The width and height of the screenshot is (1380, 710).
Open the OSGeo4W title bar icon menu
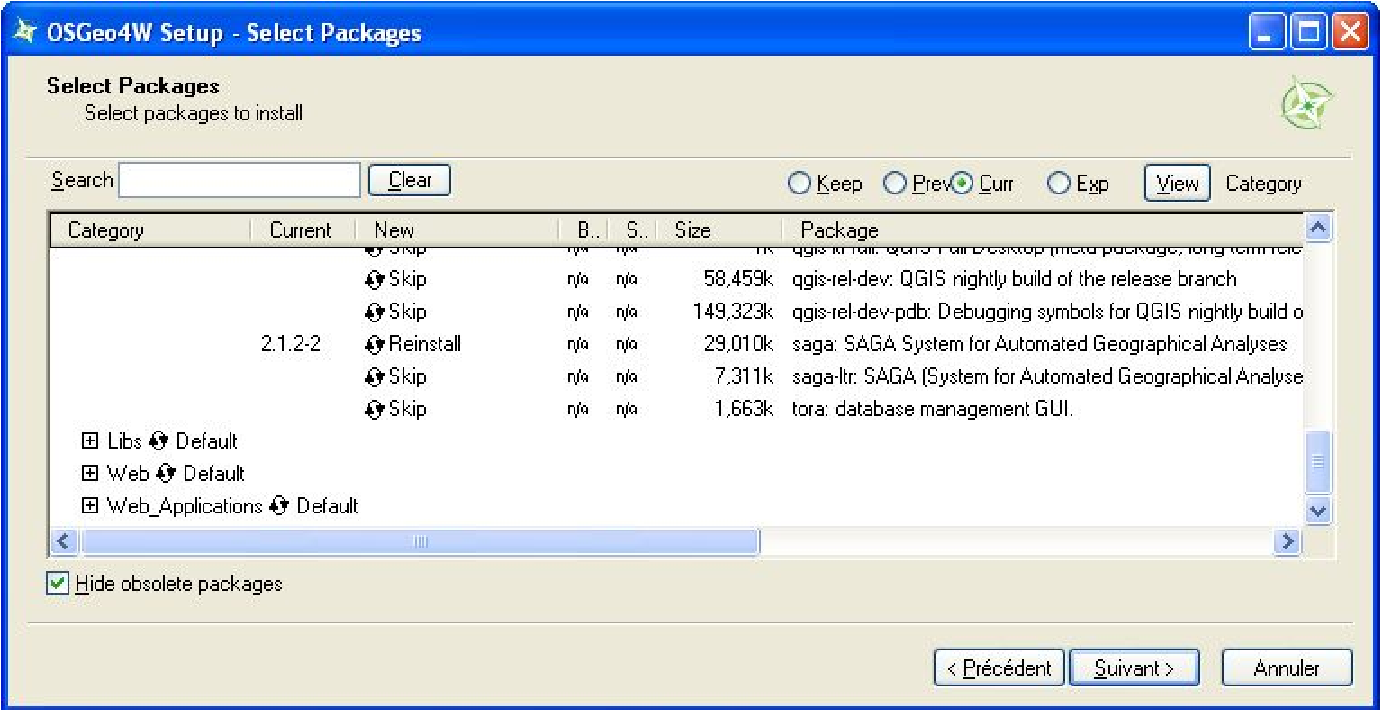coord(25,32)
